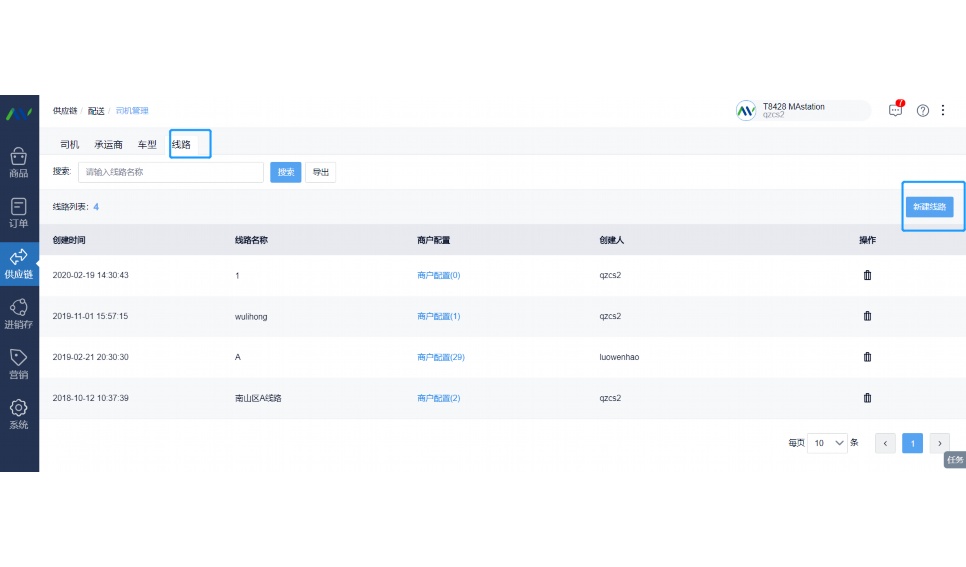Screen dimensions: 966x567
Task: Click the route name search input field
Action: pos(170,172)
